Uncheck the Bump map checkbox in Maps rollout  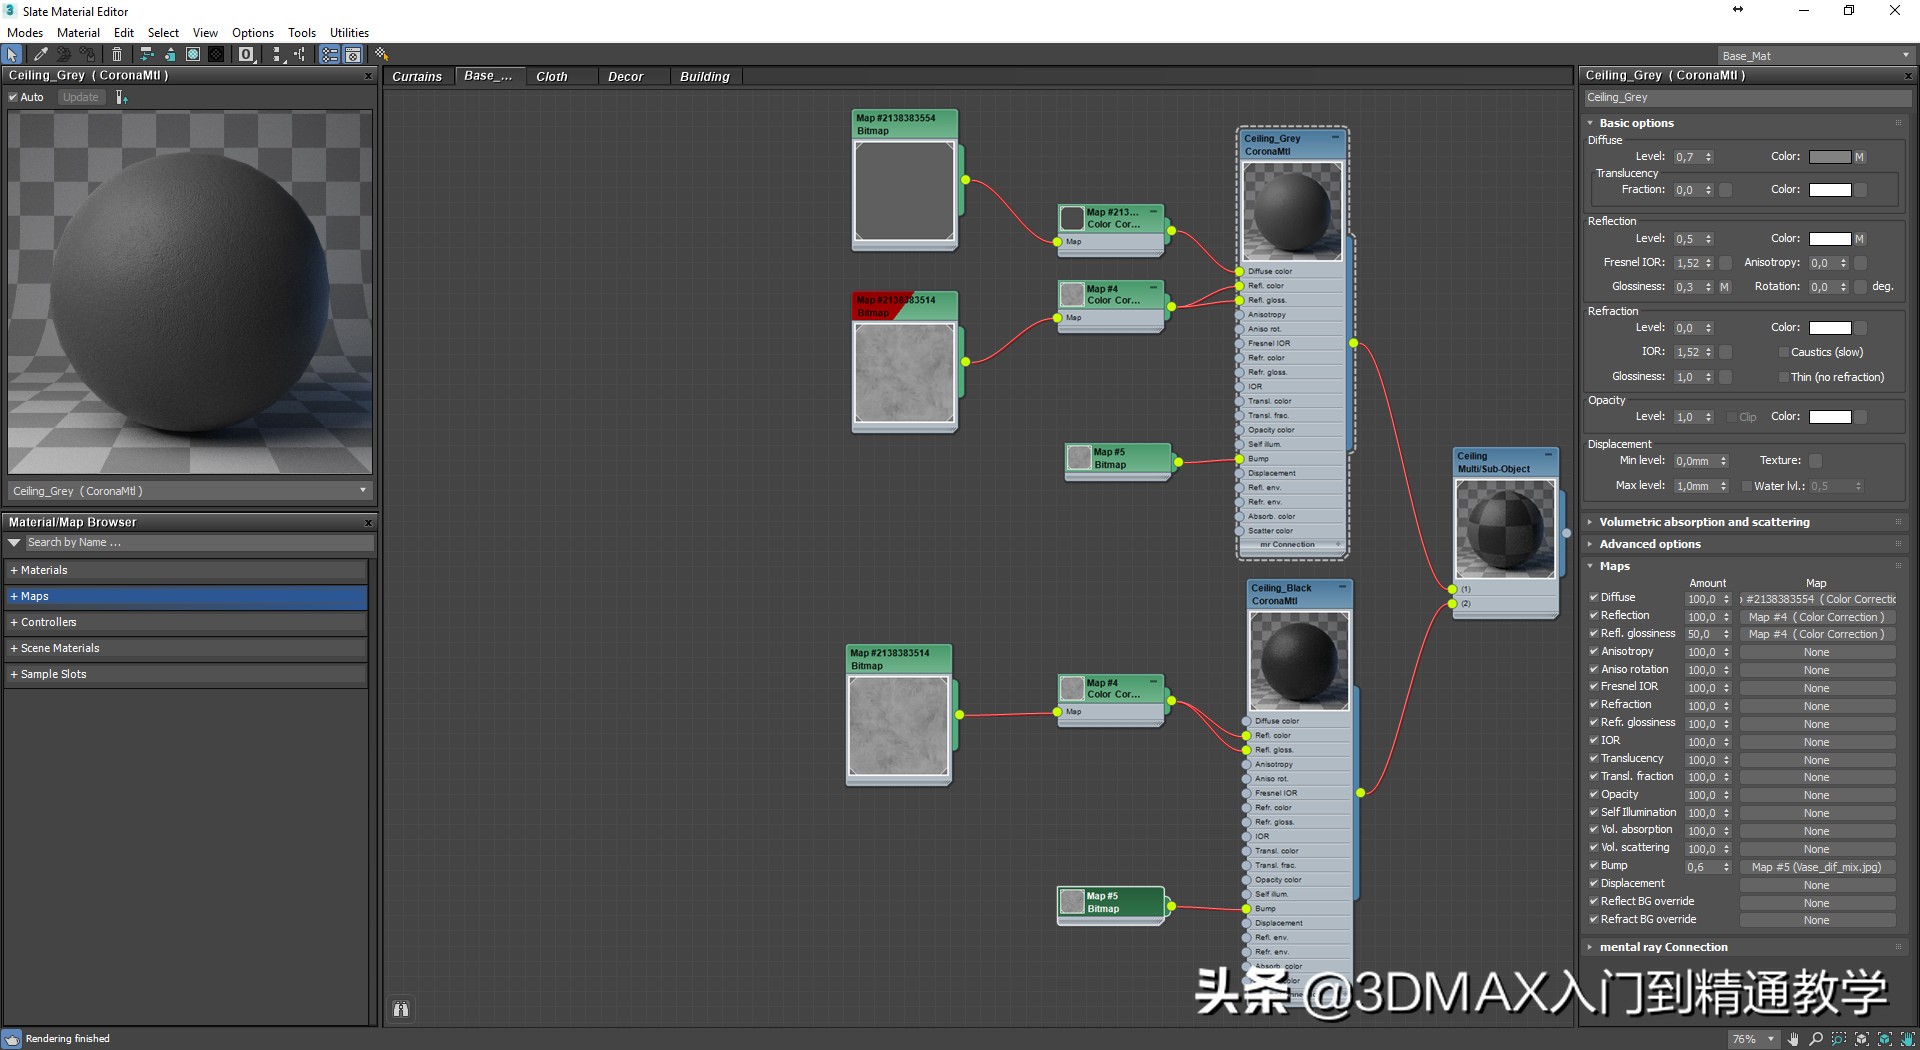click(x=1594, y=866)
